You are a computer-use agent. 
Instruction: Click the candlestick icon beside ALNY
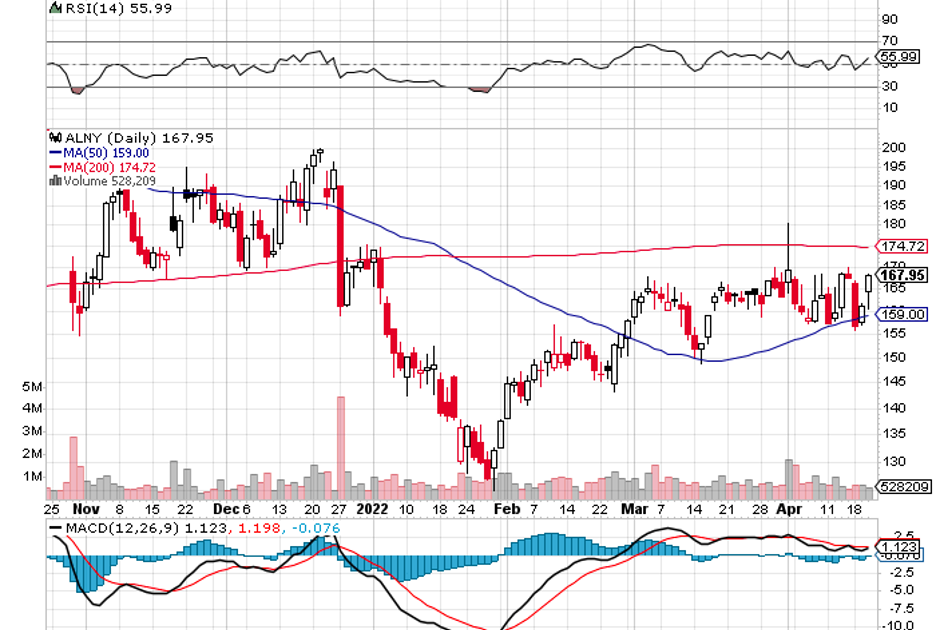pos(56,138)
